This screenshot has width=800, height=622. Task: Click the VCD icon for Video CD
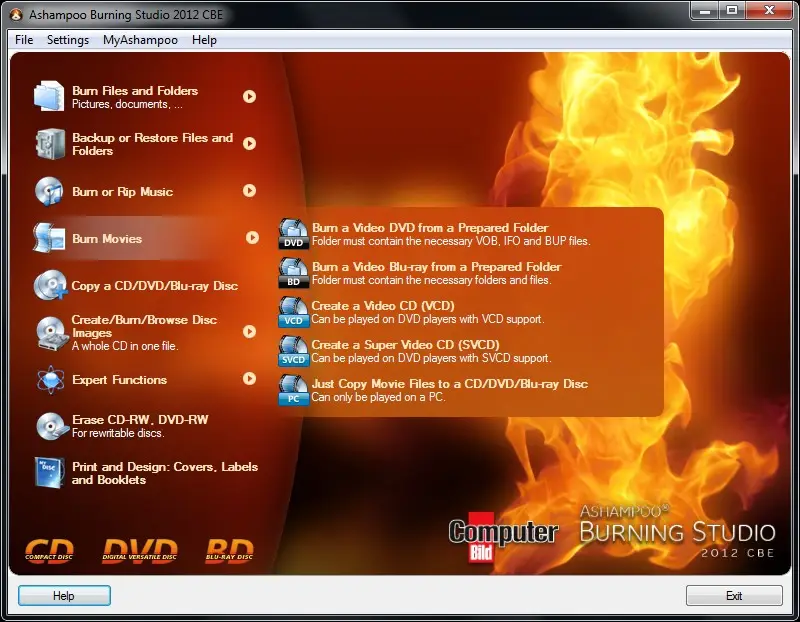[293, 312]
